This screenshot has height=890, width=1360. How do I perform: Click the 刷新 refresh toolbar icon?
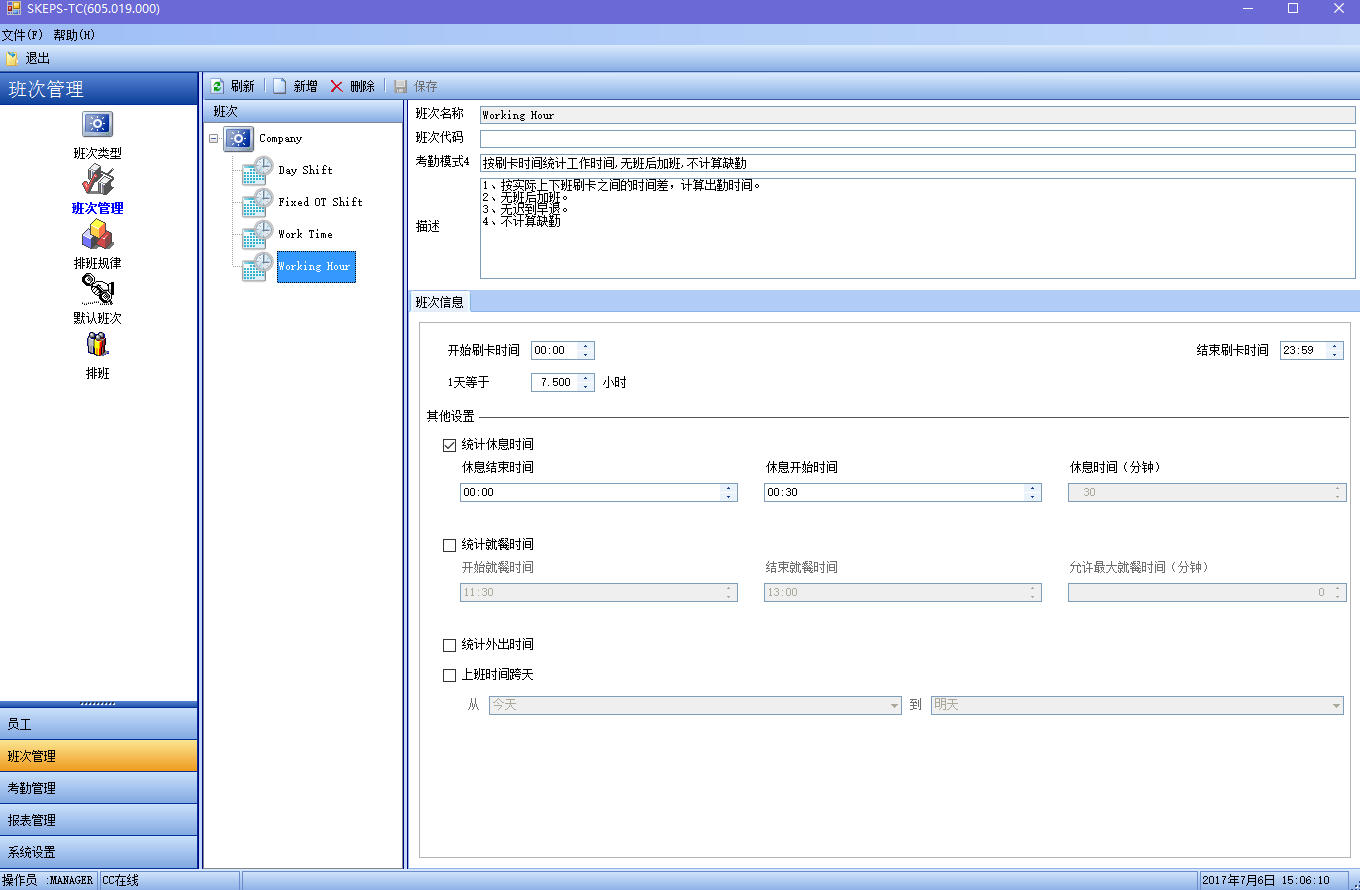pos(217,87)
